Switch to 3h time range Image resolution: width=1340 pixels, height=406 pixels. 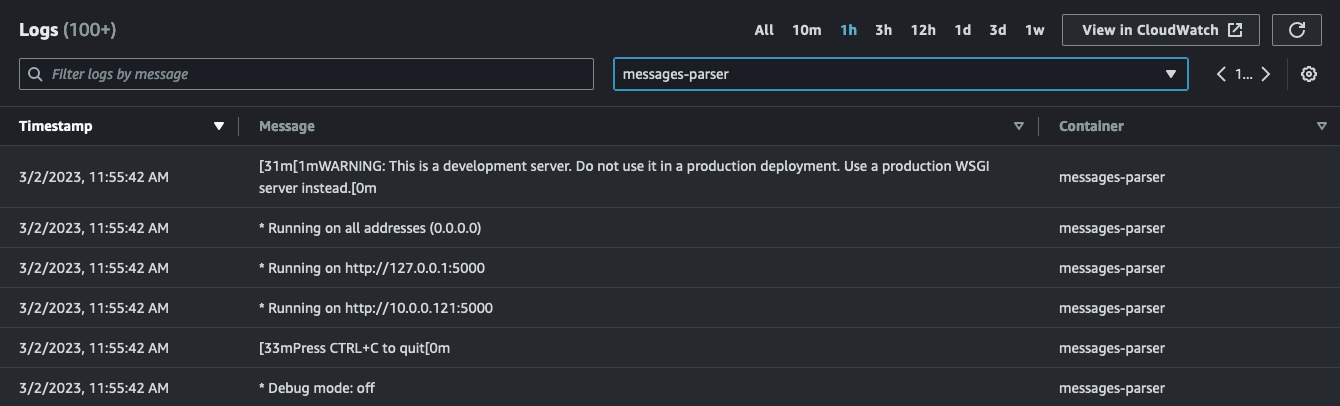pos(883,30)
